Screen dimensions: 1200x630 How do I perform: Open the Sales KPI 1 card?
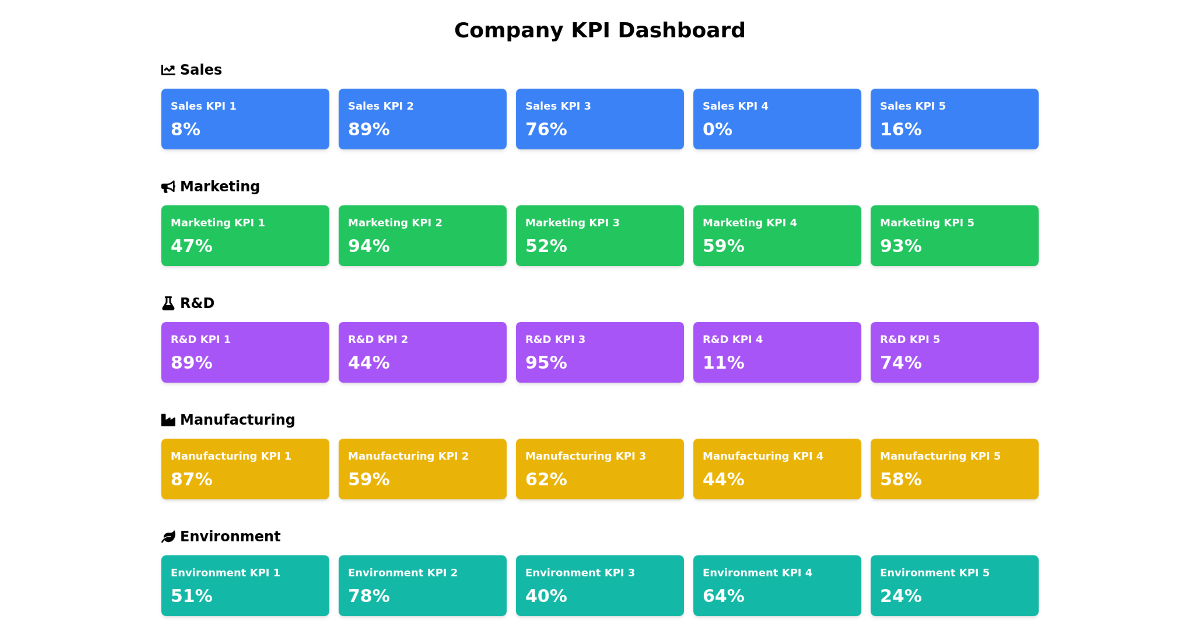point(245,119)
